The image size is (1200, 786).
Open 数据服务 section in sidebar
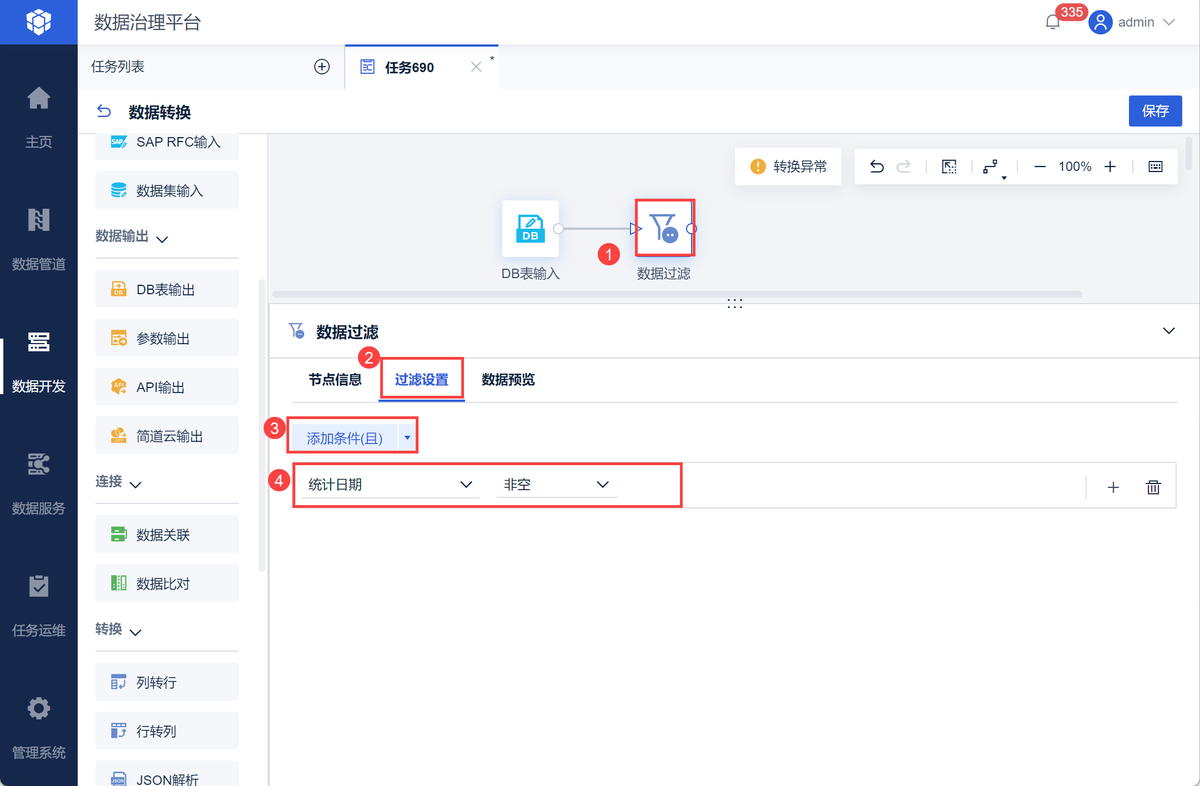pos(38,483)
